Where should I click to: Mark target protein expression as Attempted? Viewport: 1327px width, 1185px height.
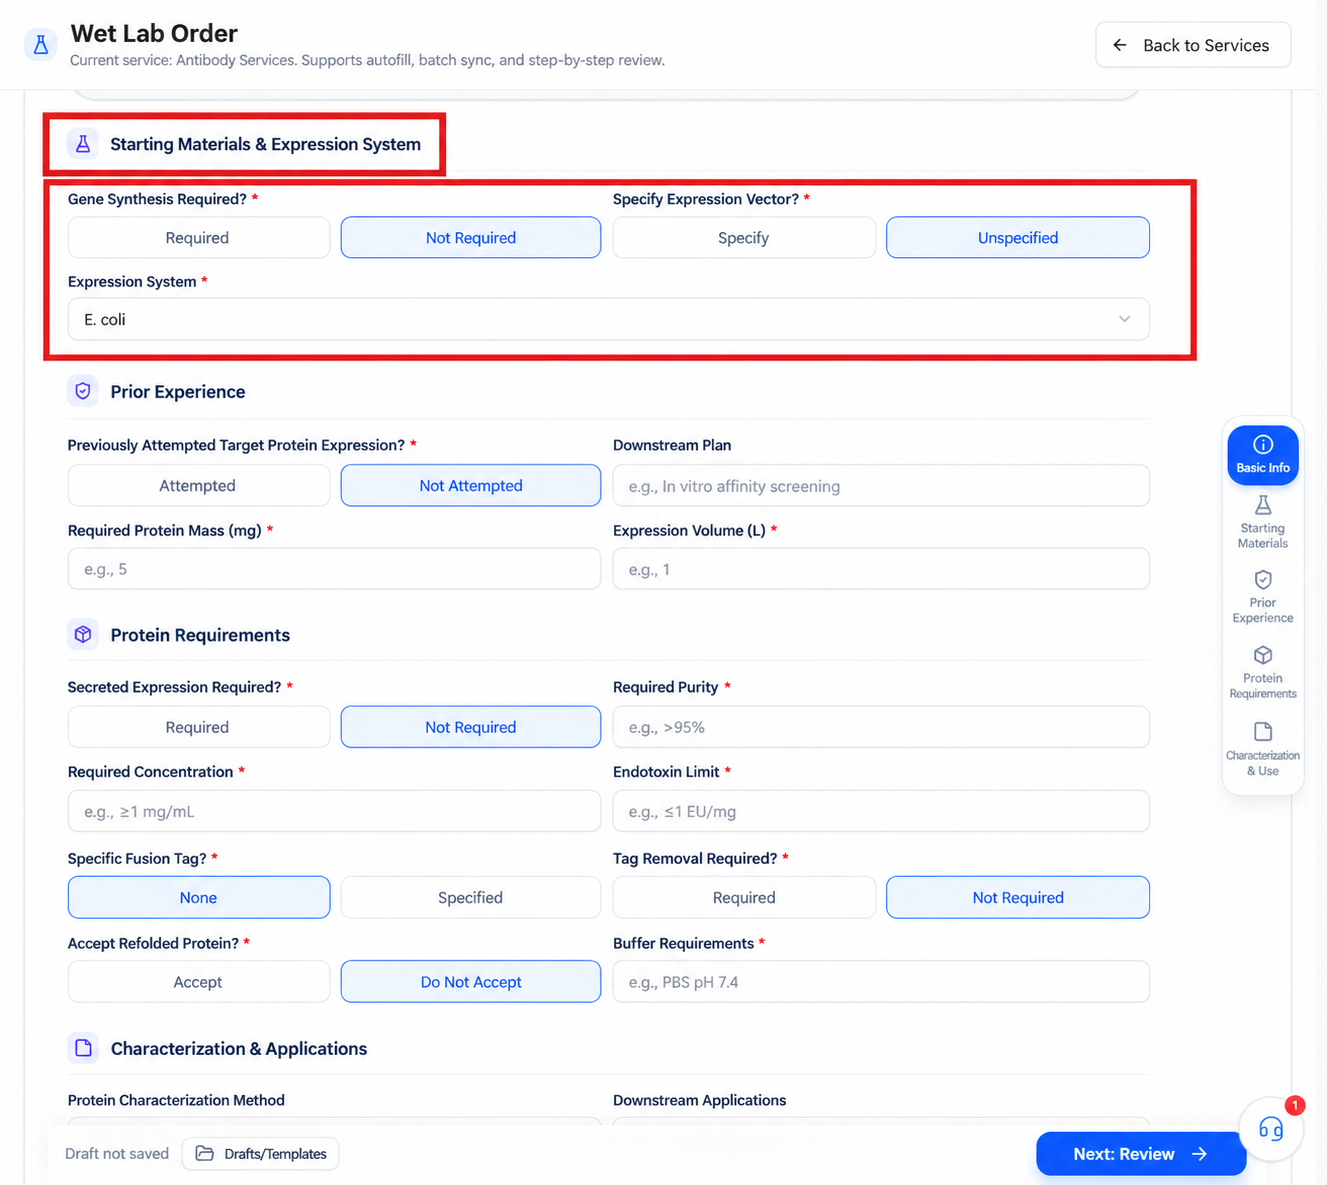[x=198, y=486]
